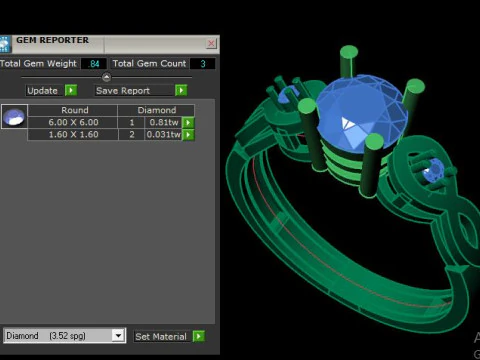Click the green arrow beside Update

point(71,90)
